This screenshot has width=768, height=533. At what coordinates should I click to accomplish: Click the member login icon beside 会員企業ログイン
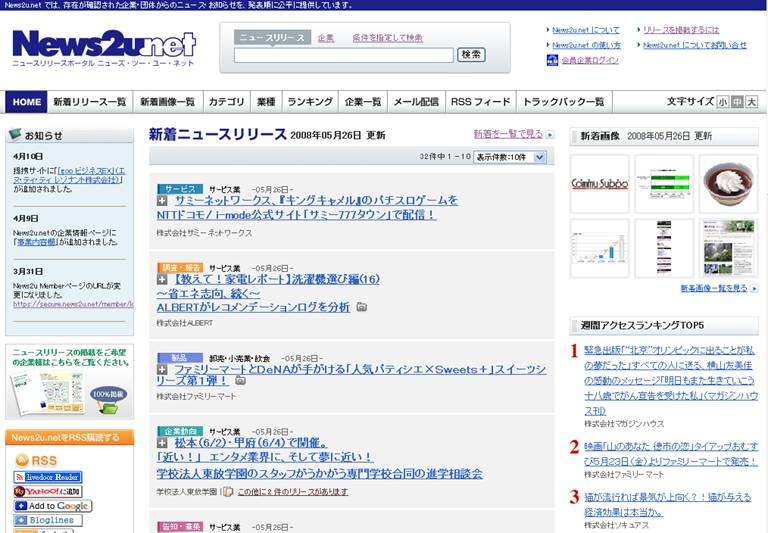coord(552,60)
